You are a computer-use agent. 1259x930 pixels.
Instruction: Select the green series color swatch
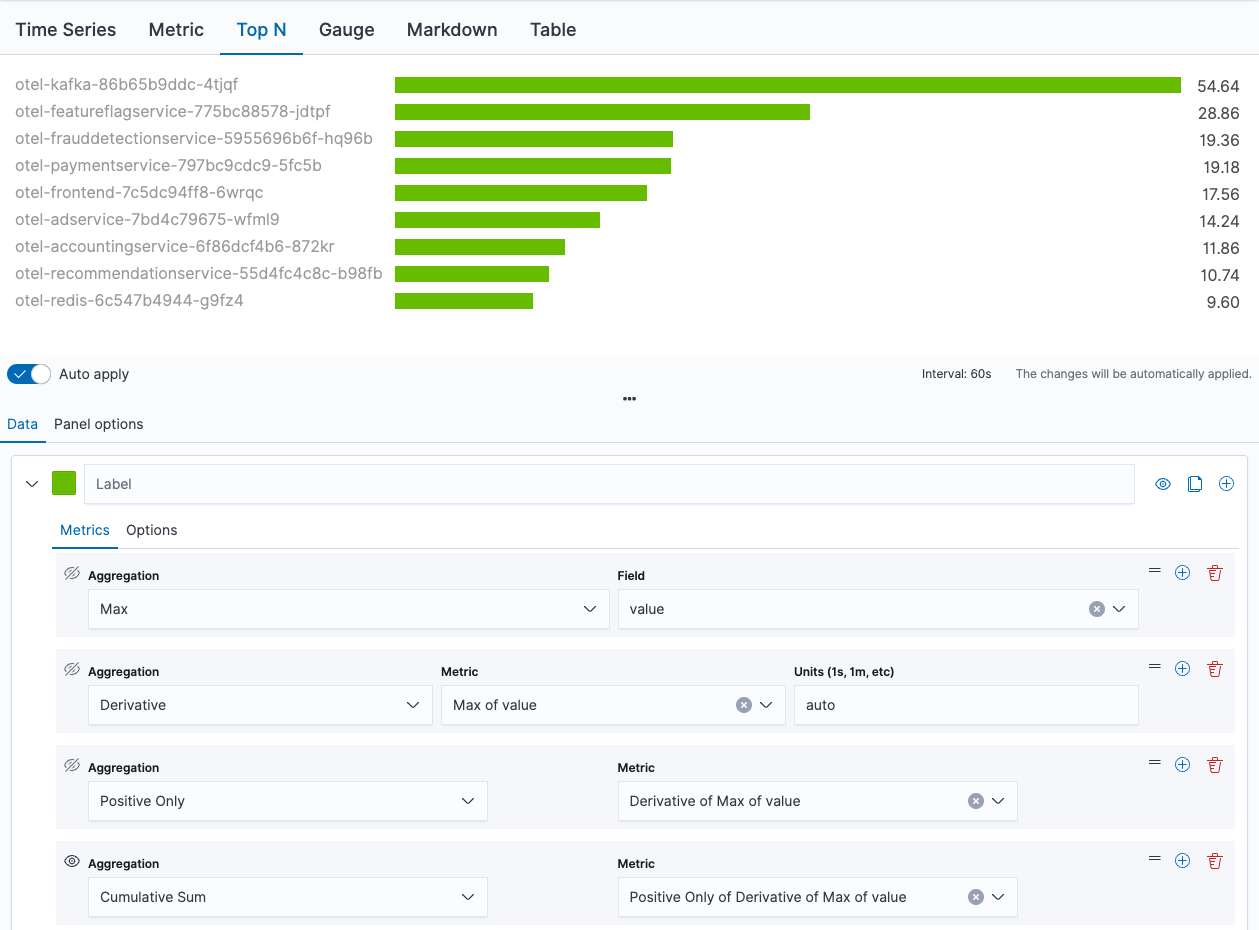pos(63,483)
